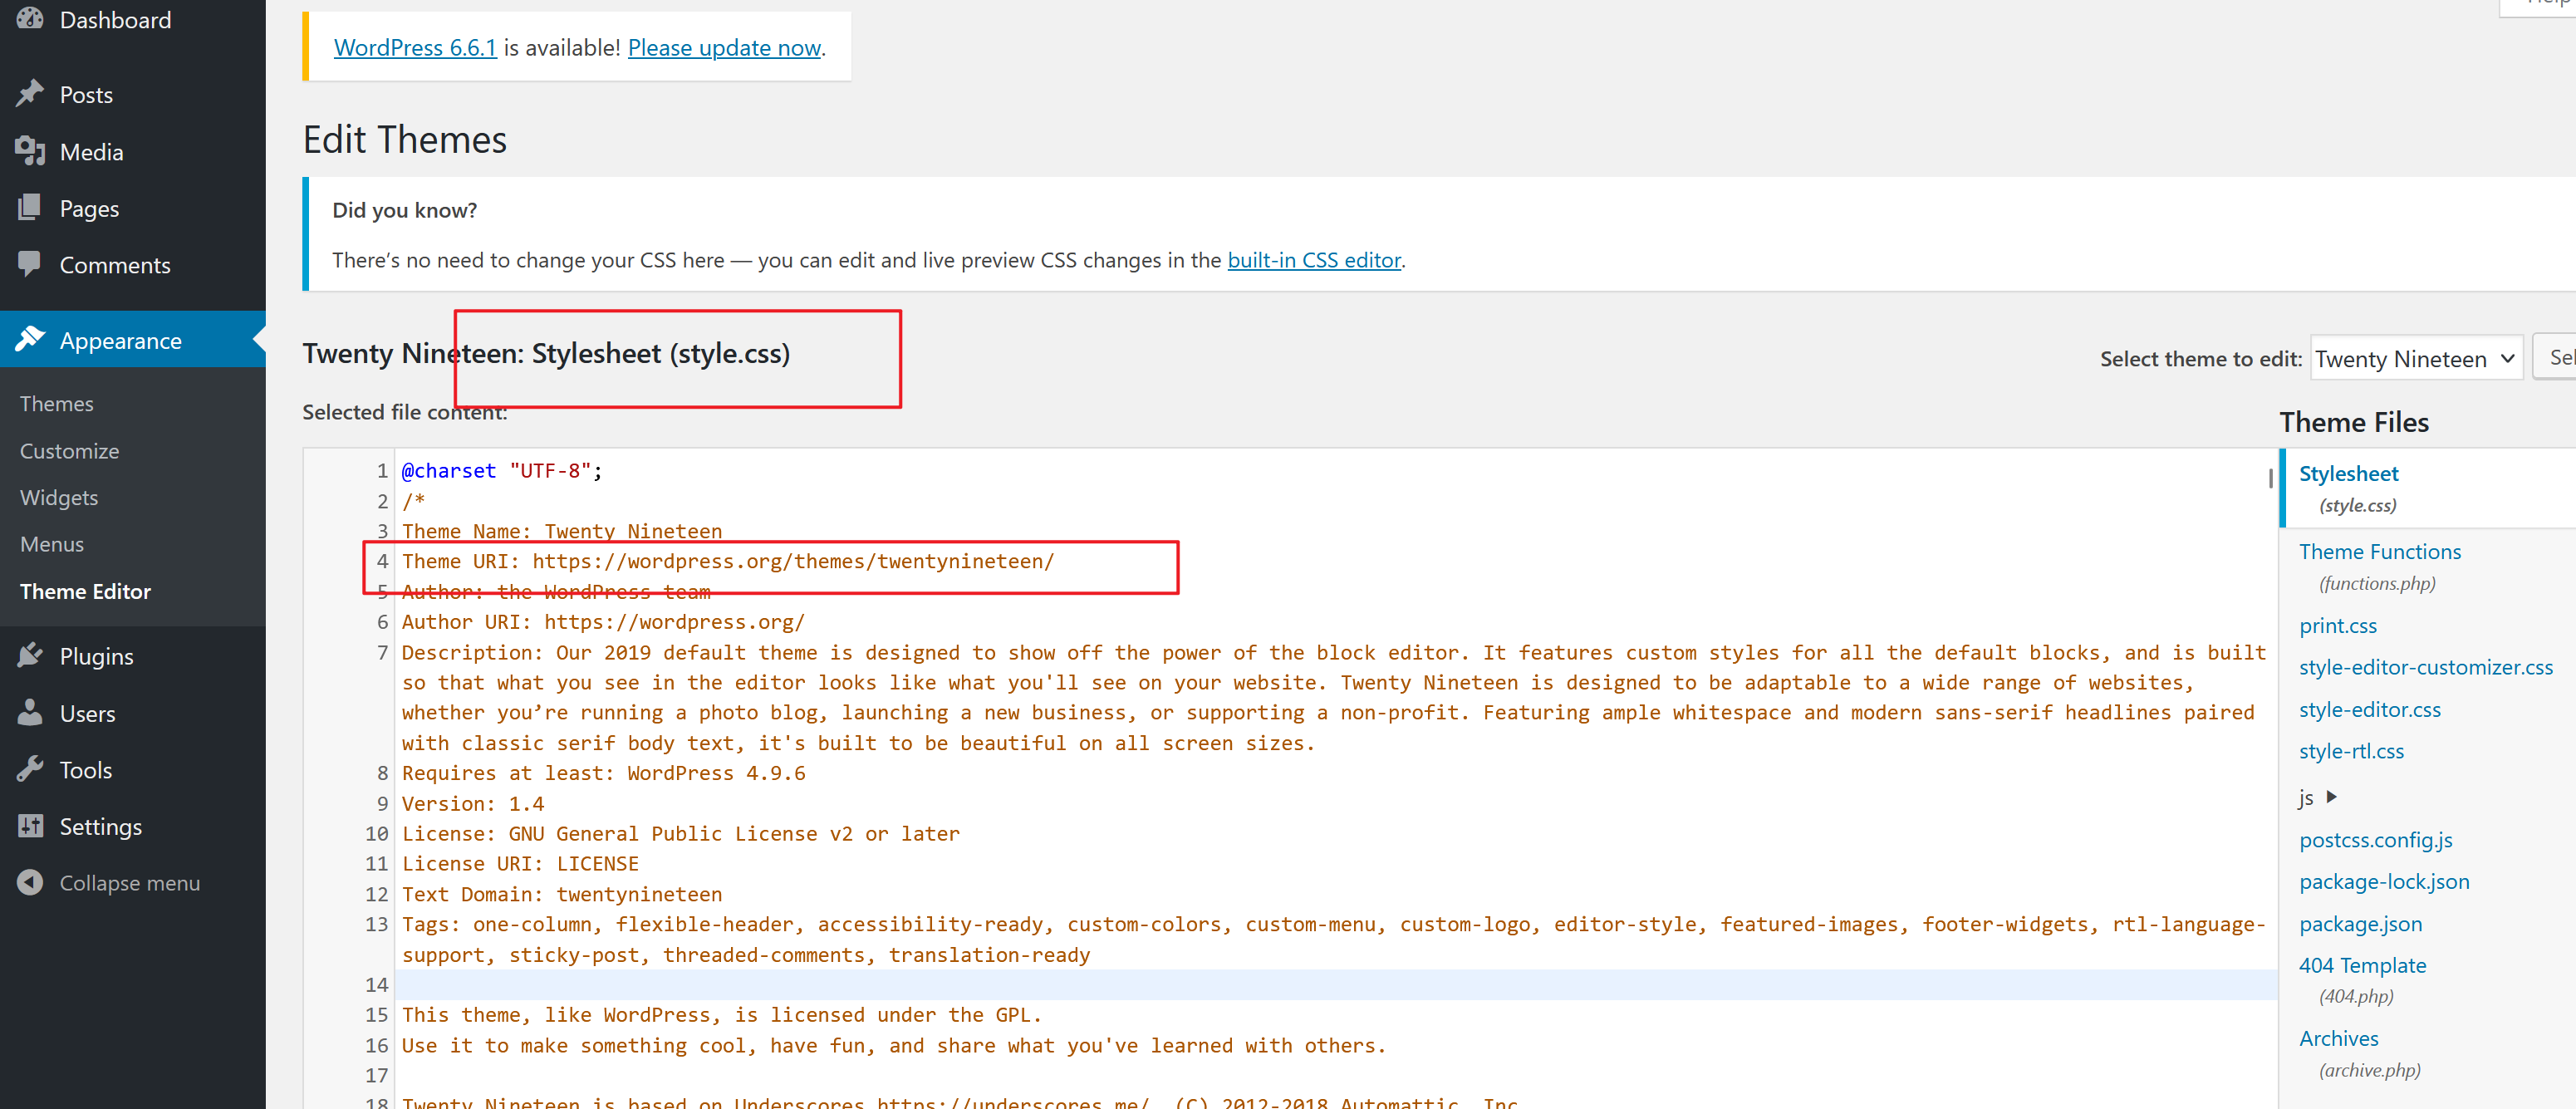Open the Users menu label

click(x=87, y=714)
